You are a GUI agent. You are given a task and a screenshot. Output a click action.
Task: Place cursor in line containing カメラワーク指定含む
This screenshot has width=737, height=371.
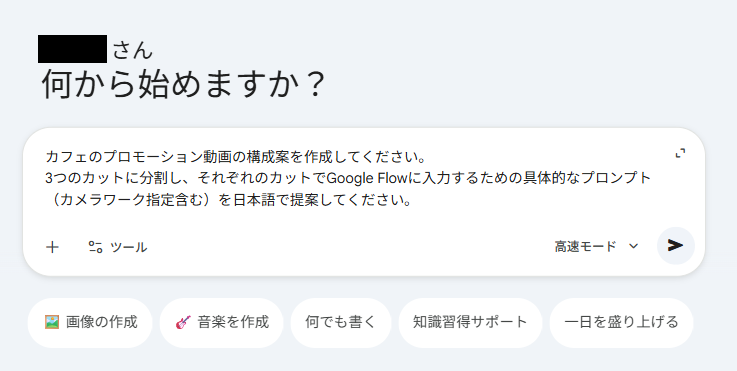[x=229, y=200]
